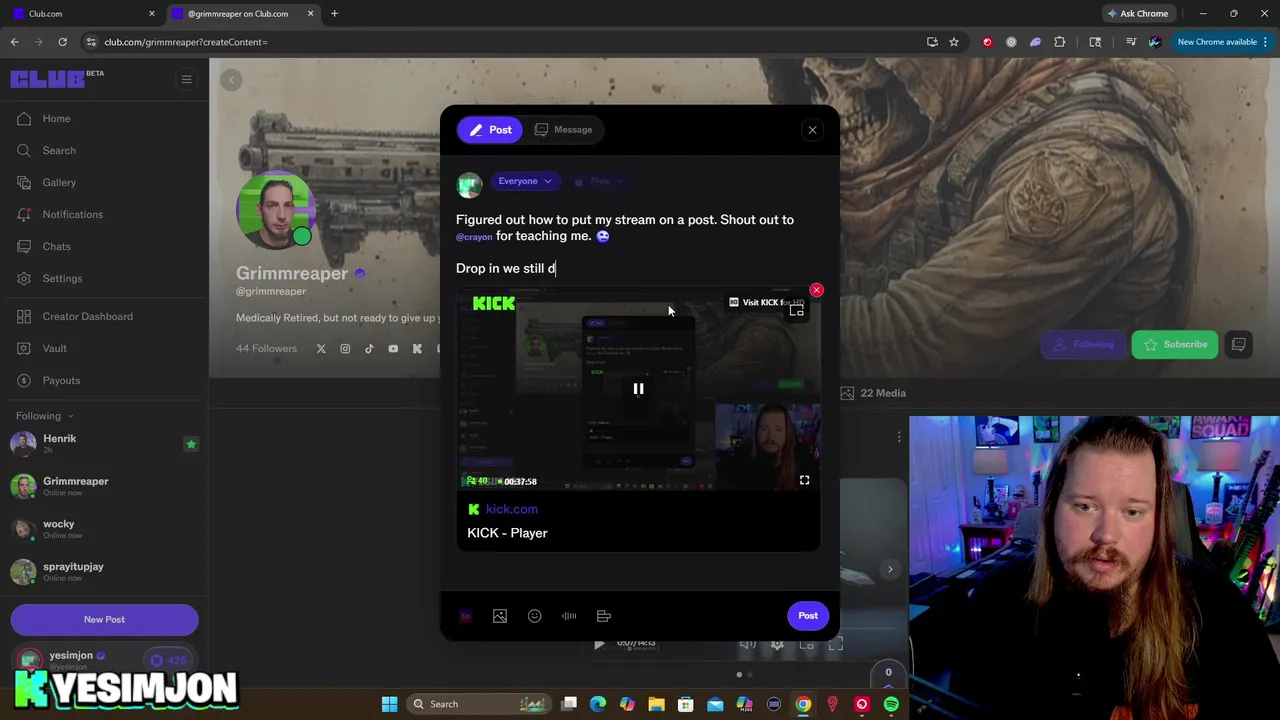This screenshot has height=720, width=1280.
Task: Open Grimmreaper's YouTube link
Action: pyautogui.click(x=393, y=348)
